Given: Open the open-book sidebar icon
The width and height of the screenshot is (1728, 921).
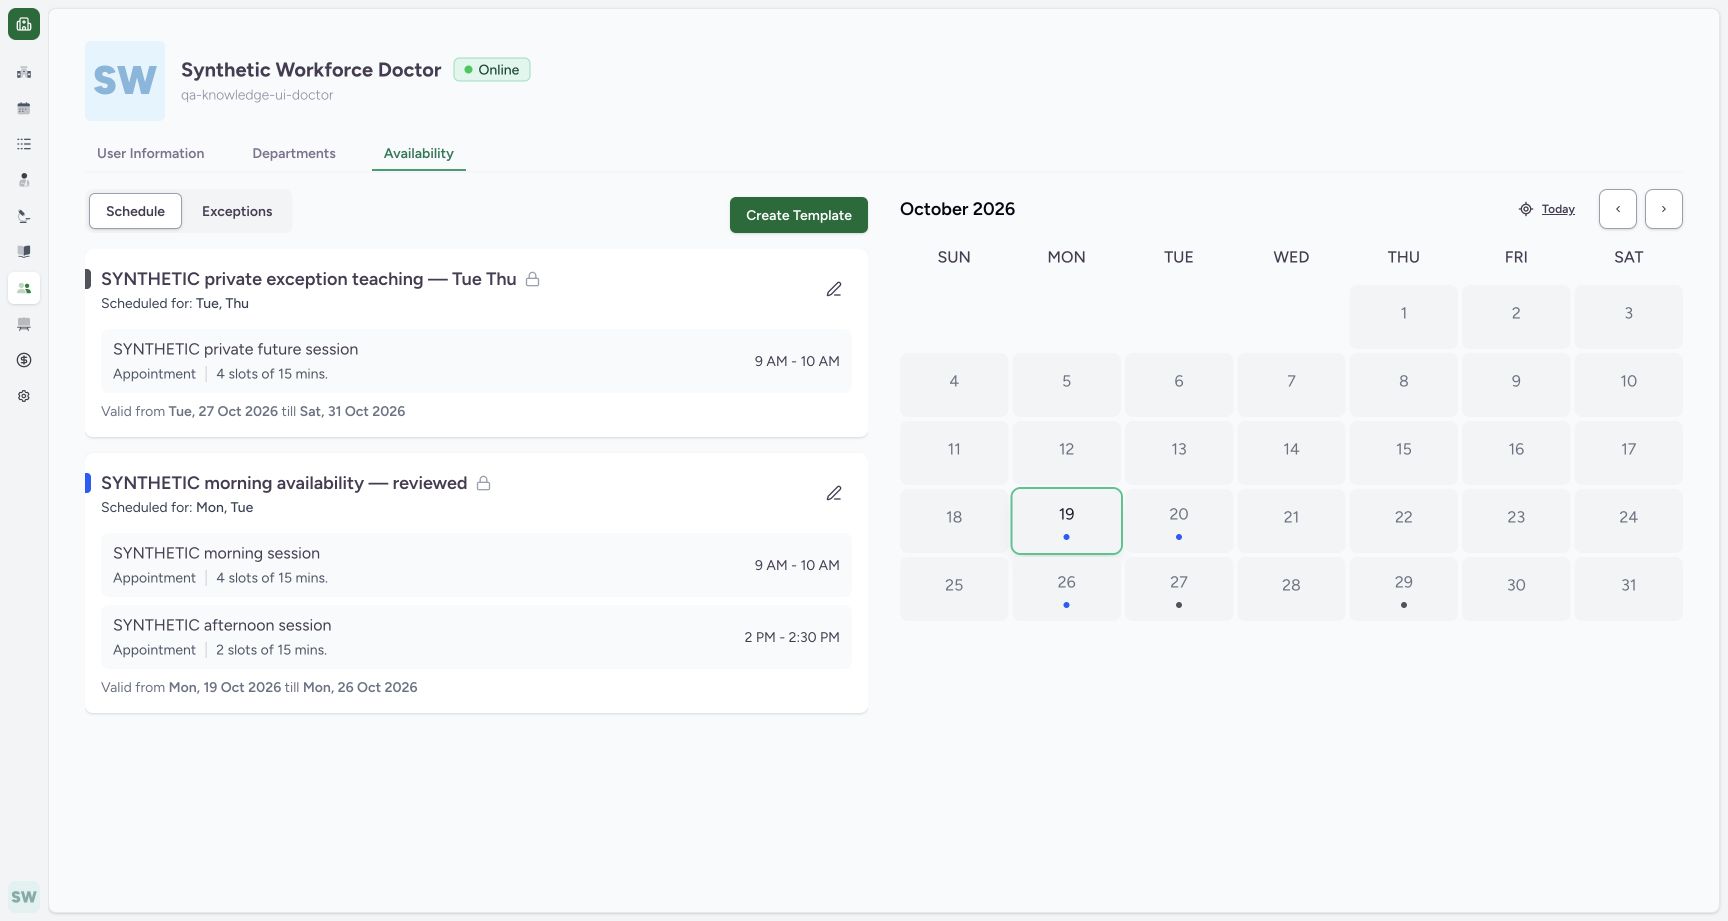Looking at the screenshot, I should pyautogui.click(x=24, y=252).
